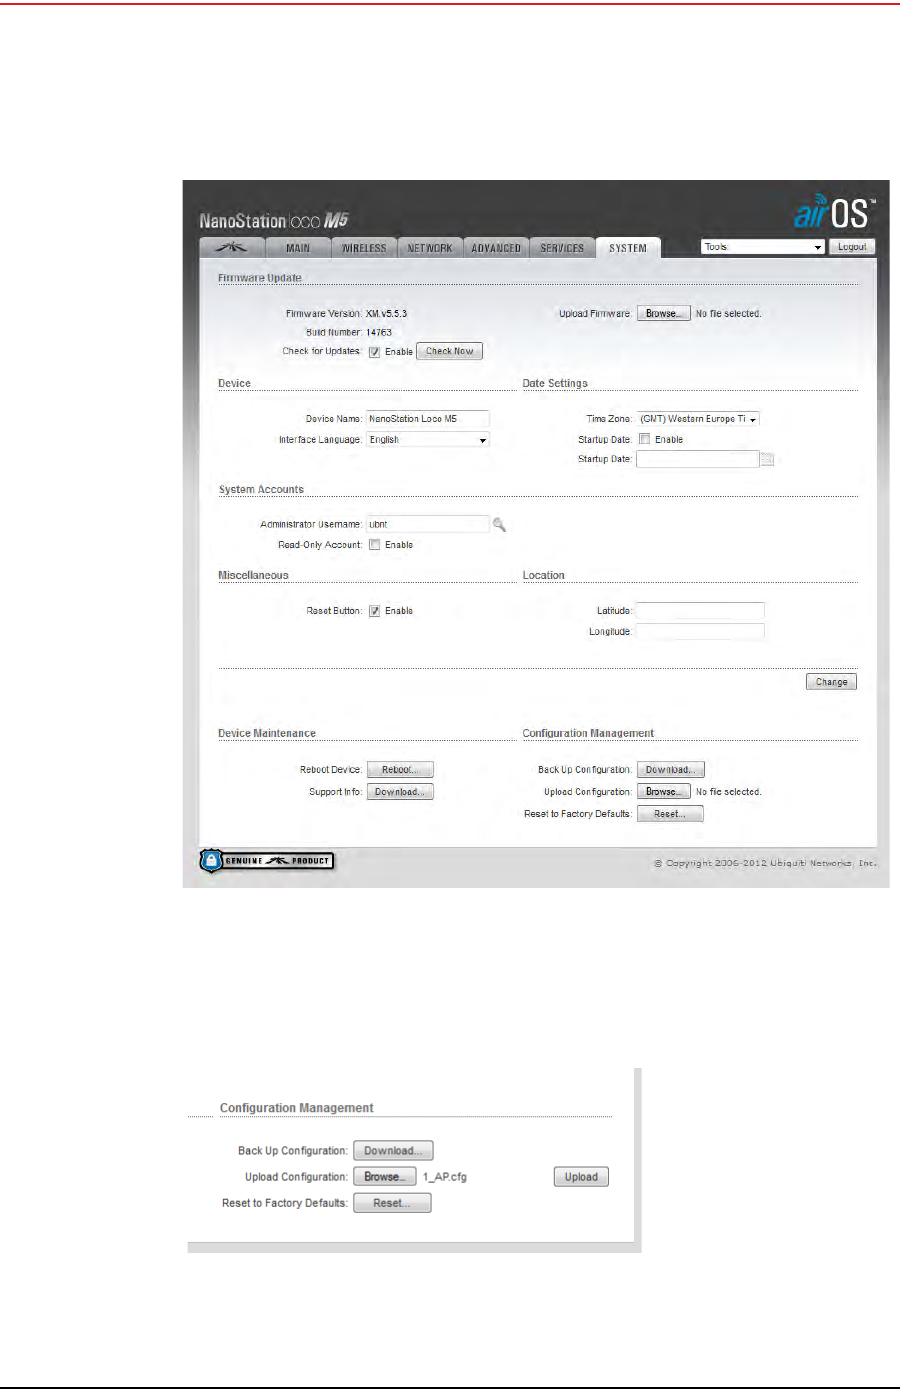This screenshot has width=900, height=1390.
Task: Open the Tools dropdown
Action: [x=763, y=247]
